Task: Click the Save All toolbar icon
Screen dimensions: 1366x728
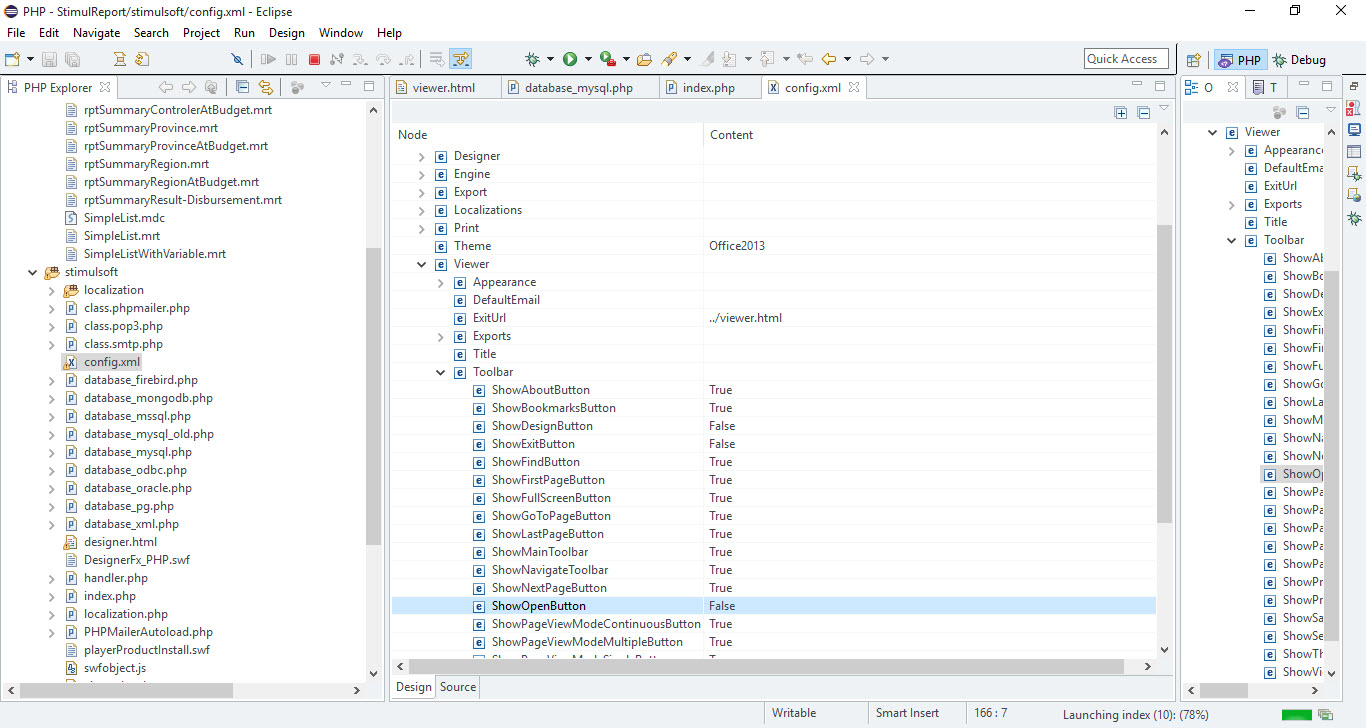Action: [73, 59]
